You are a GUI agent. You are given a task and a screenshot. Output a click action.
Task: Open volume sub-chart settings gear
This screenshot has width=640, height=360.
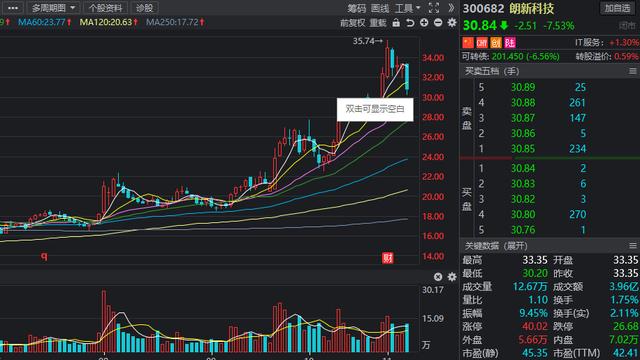[x=452, y=277]
